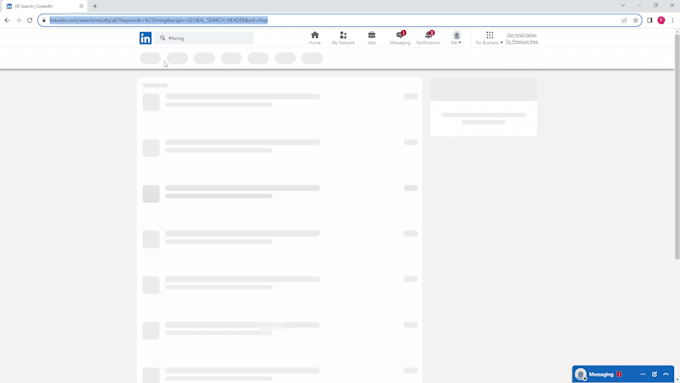Click the Try Premium free link
Screen dimensions: 680x383
(522, 42)
